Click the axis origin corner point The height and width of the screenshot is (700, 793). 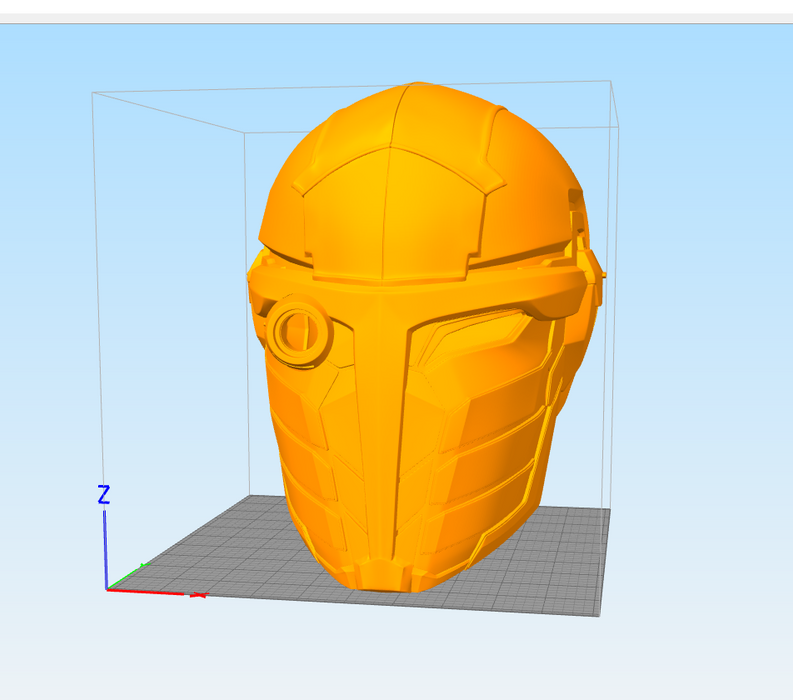point(107,589)
